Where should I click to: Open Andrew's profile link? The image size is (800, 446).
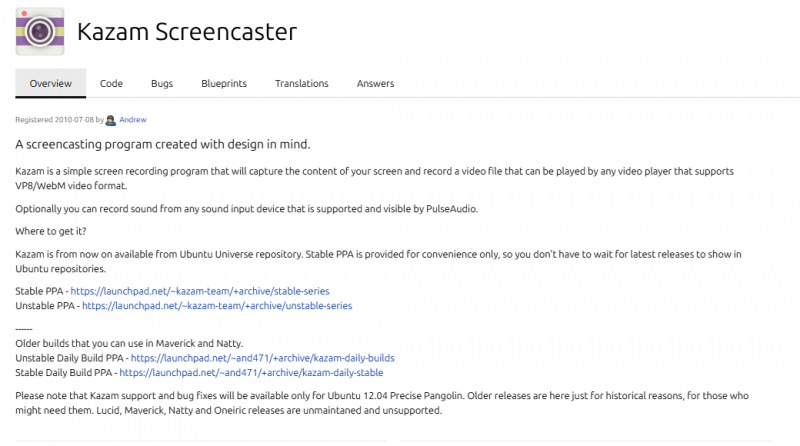click(133, 120)
